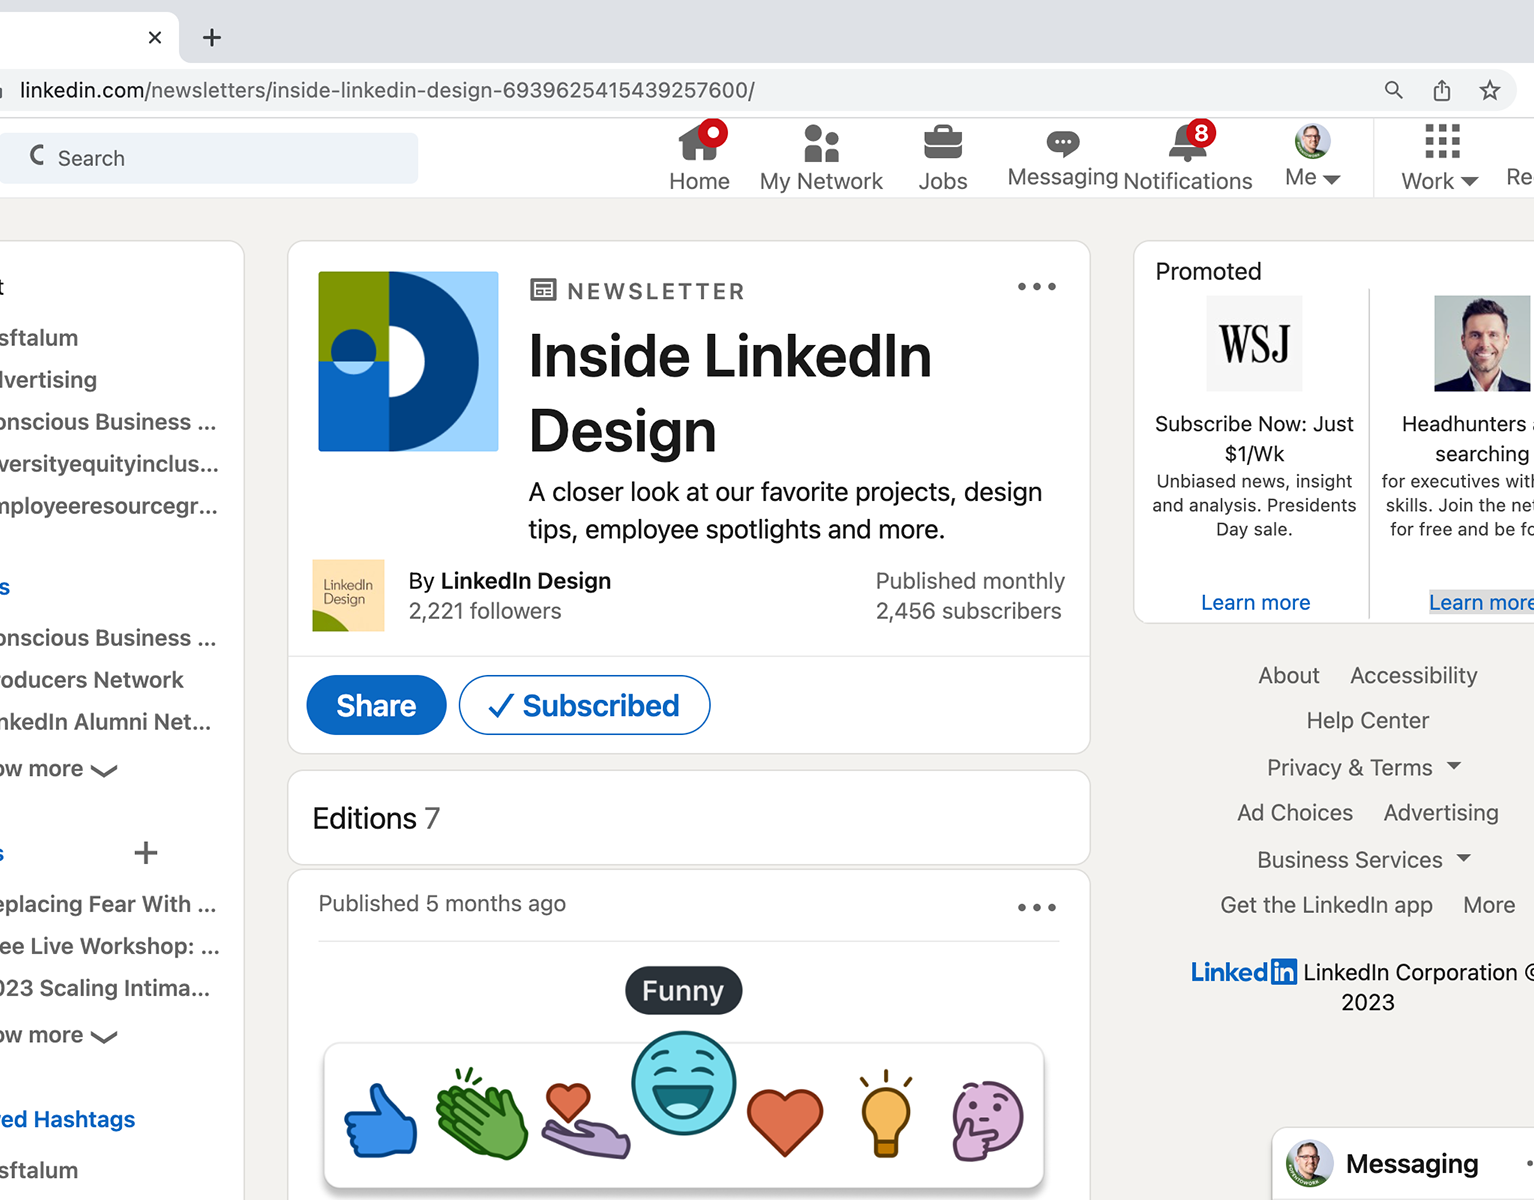Expand the Business Services dropdown
Viewport: 1534px width, 1200px height.
pyautogui.click(x=1364, y=860)
